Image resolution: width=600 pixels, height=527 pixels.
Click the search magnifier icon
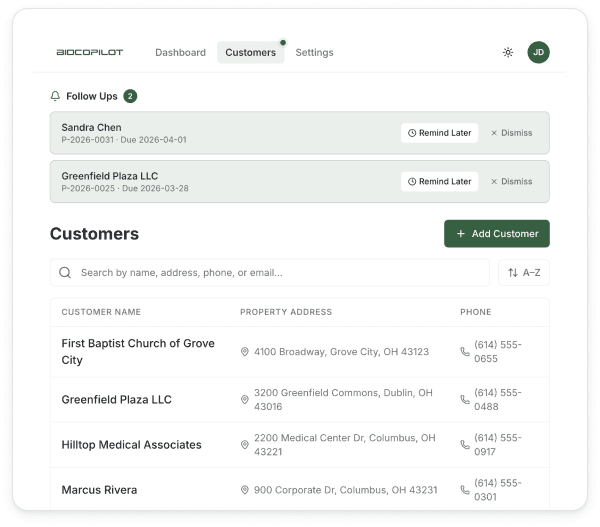pos(65,272)
